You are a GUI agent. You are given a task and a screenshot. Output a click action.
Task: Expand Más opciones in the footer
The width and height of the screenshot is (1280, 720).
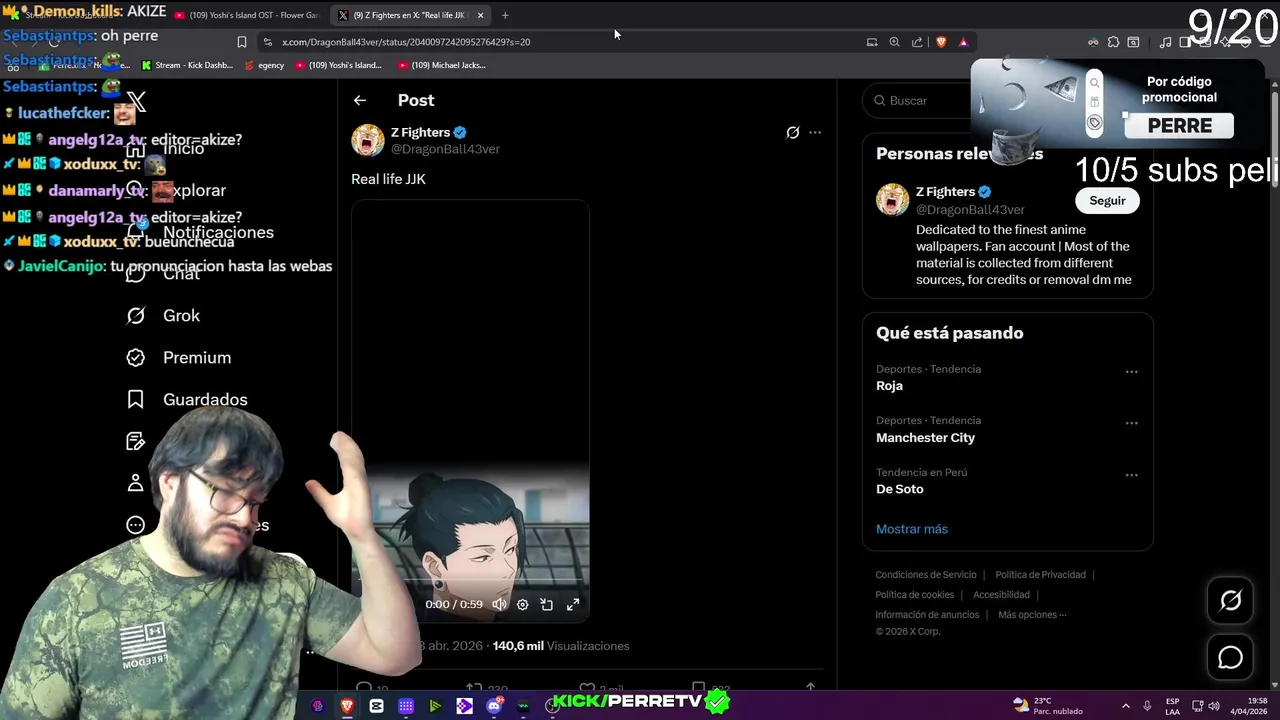point(1032,615)
